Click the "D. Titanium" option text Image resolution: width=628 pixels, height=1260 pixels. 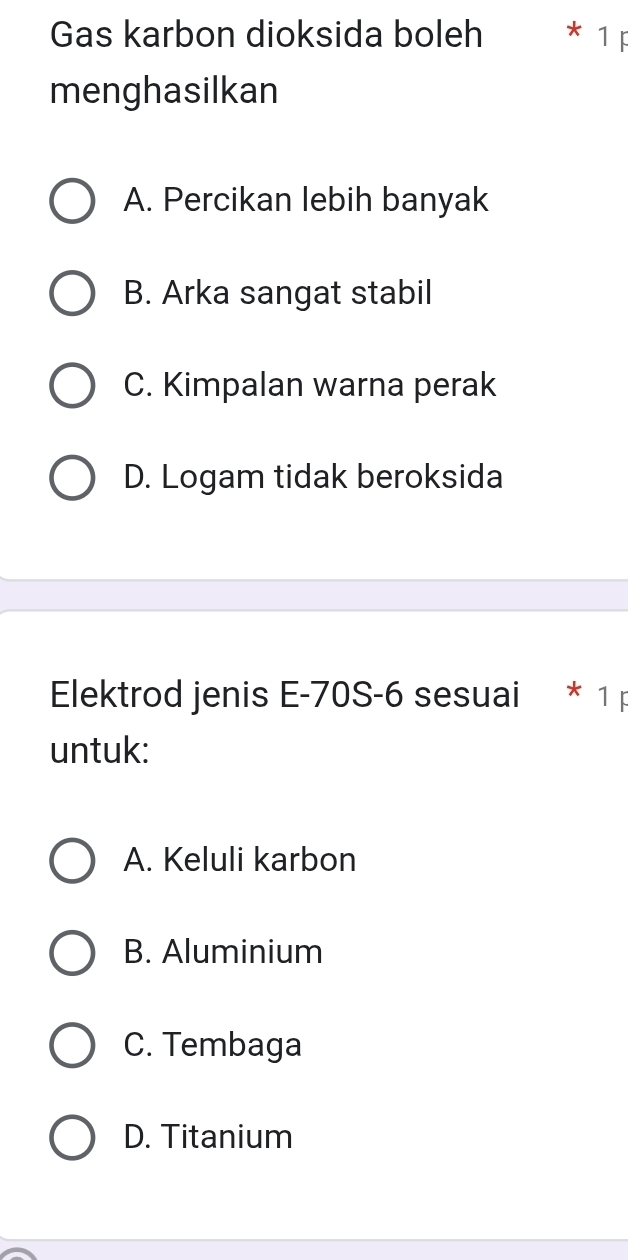(x=208, y=1136)
